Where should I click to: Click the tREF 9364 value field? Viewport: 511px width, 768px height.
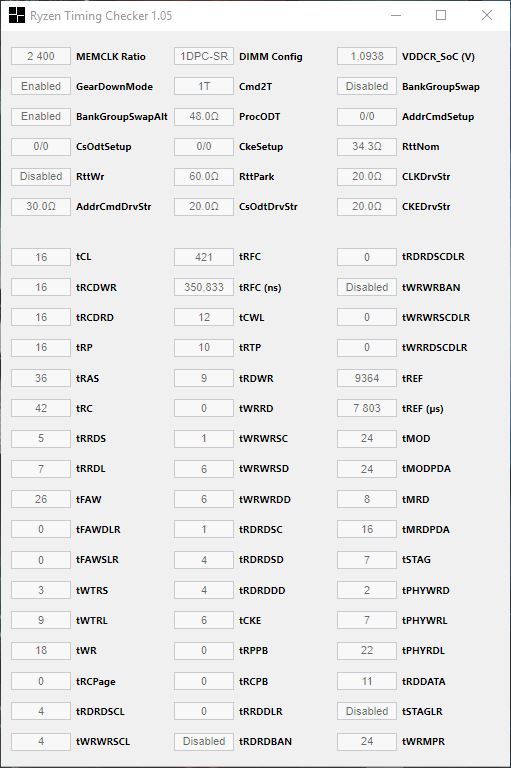pos(367,378)
